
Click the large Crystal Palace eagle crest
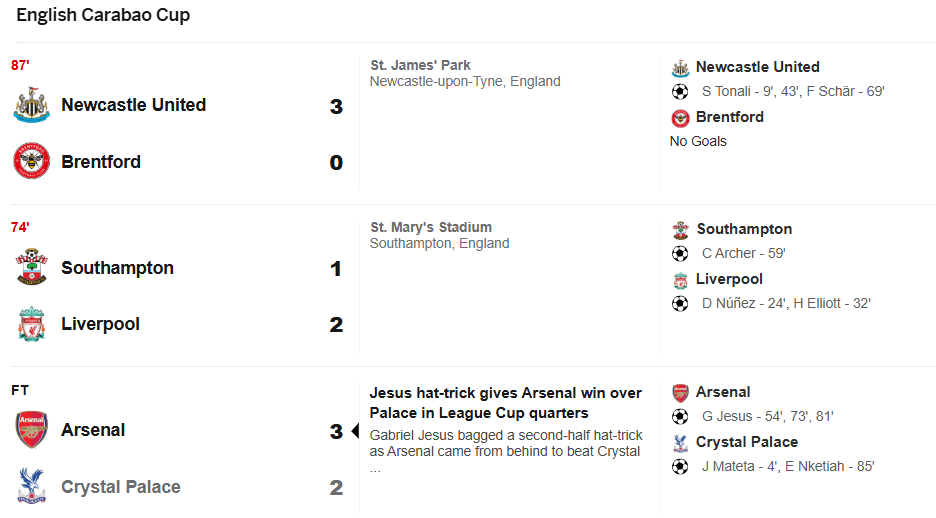click(31, 487)
